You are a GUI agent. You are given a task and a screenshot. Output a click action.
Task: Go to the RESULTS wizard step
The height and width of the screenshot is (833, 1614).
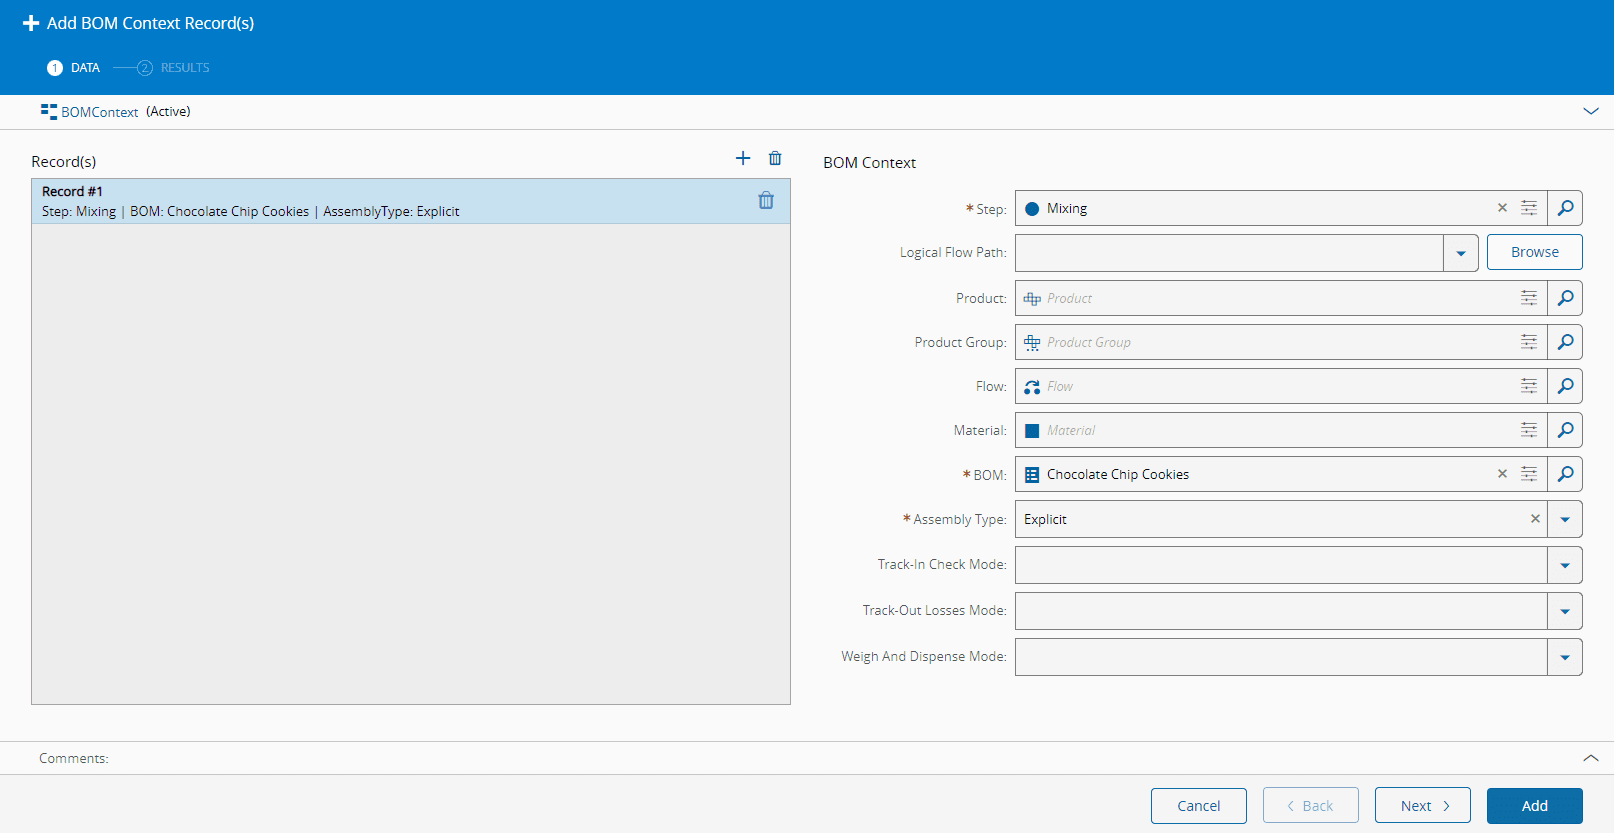coord(184,68)
